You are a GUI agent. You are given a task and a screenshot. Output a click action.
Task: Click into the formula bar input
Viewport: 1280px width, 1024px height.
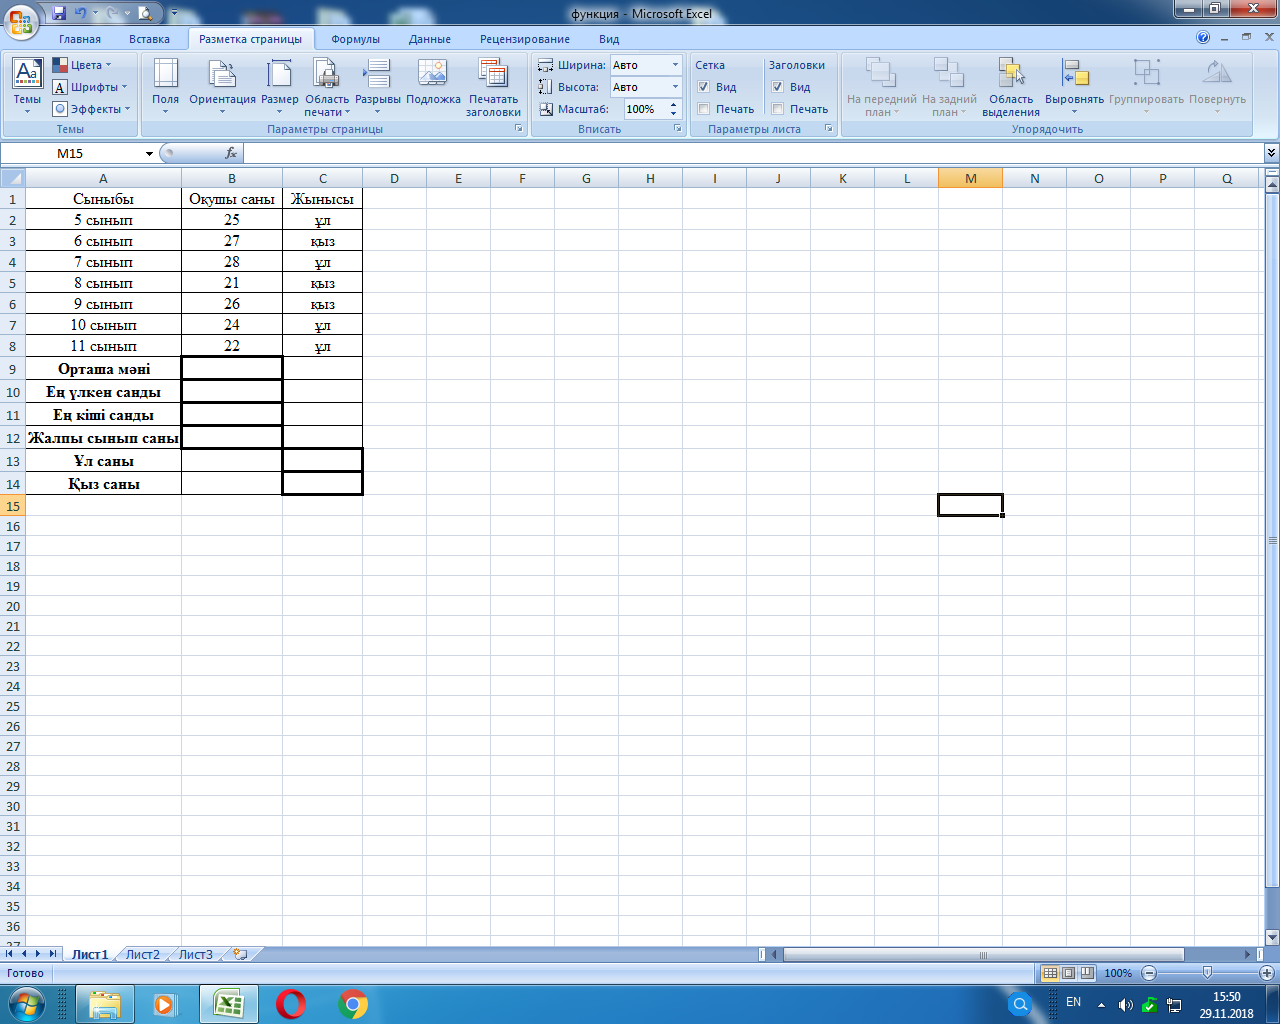pyautogui.click(x=753, y=153)
